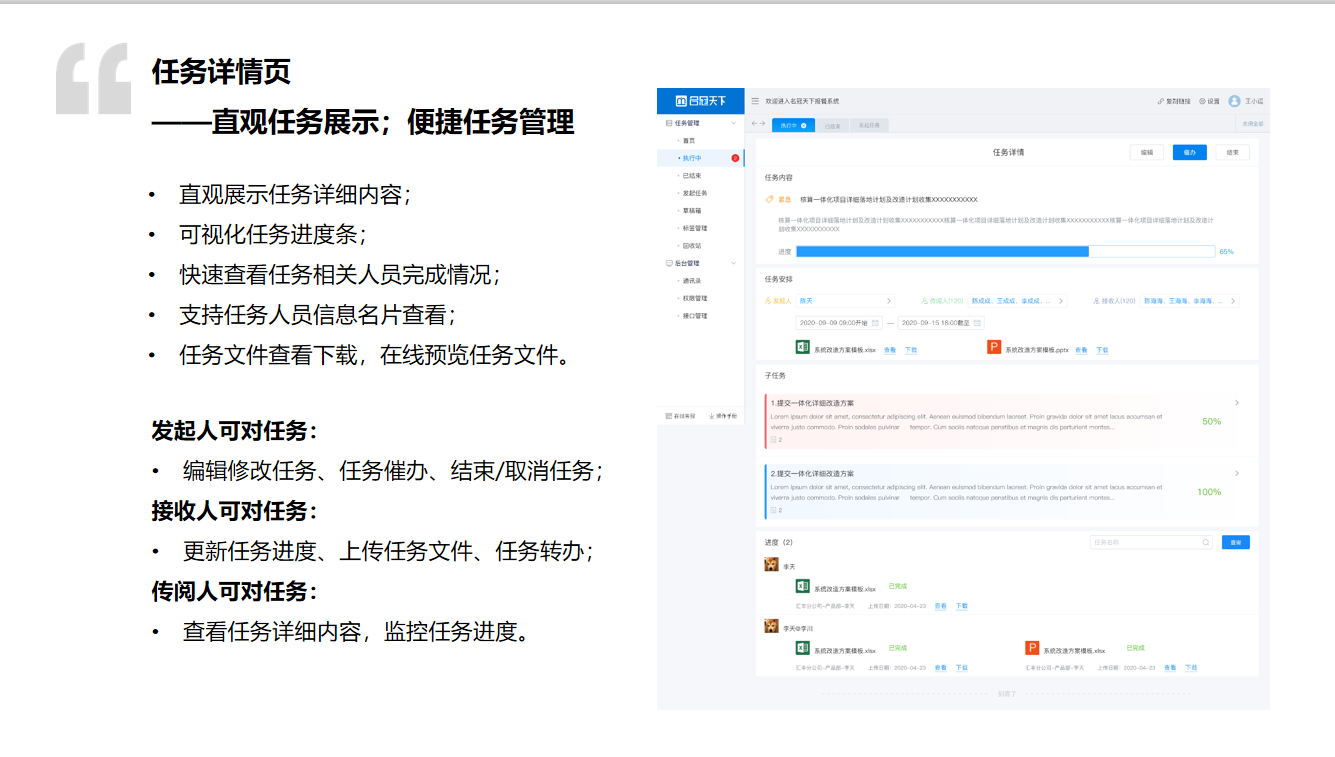Click the PowerPoint icon under 李天@李川
Screen dimensions: 1335x757
[1032, 648]
